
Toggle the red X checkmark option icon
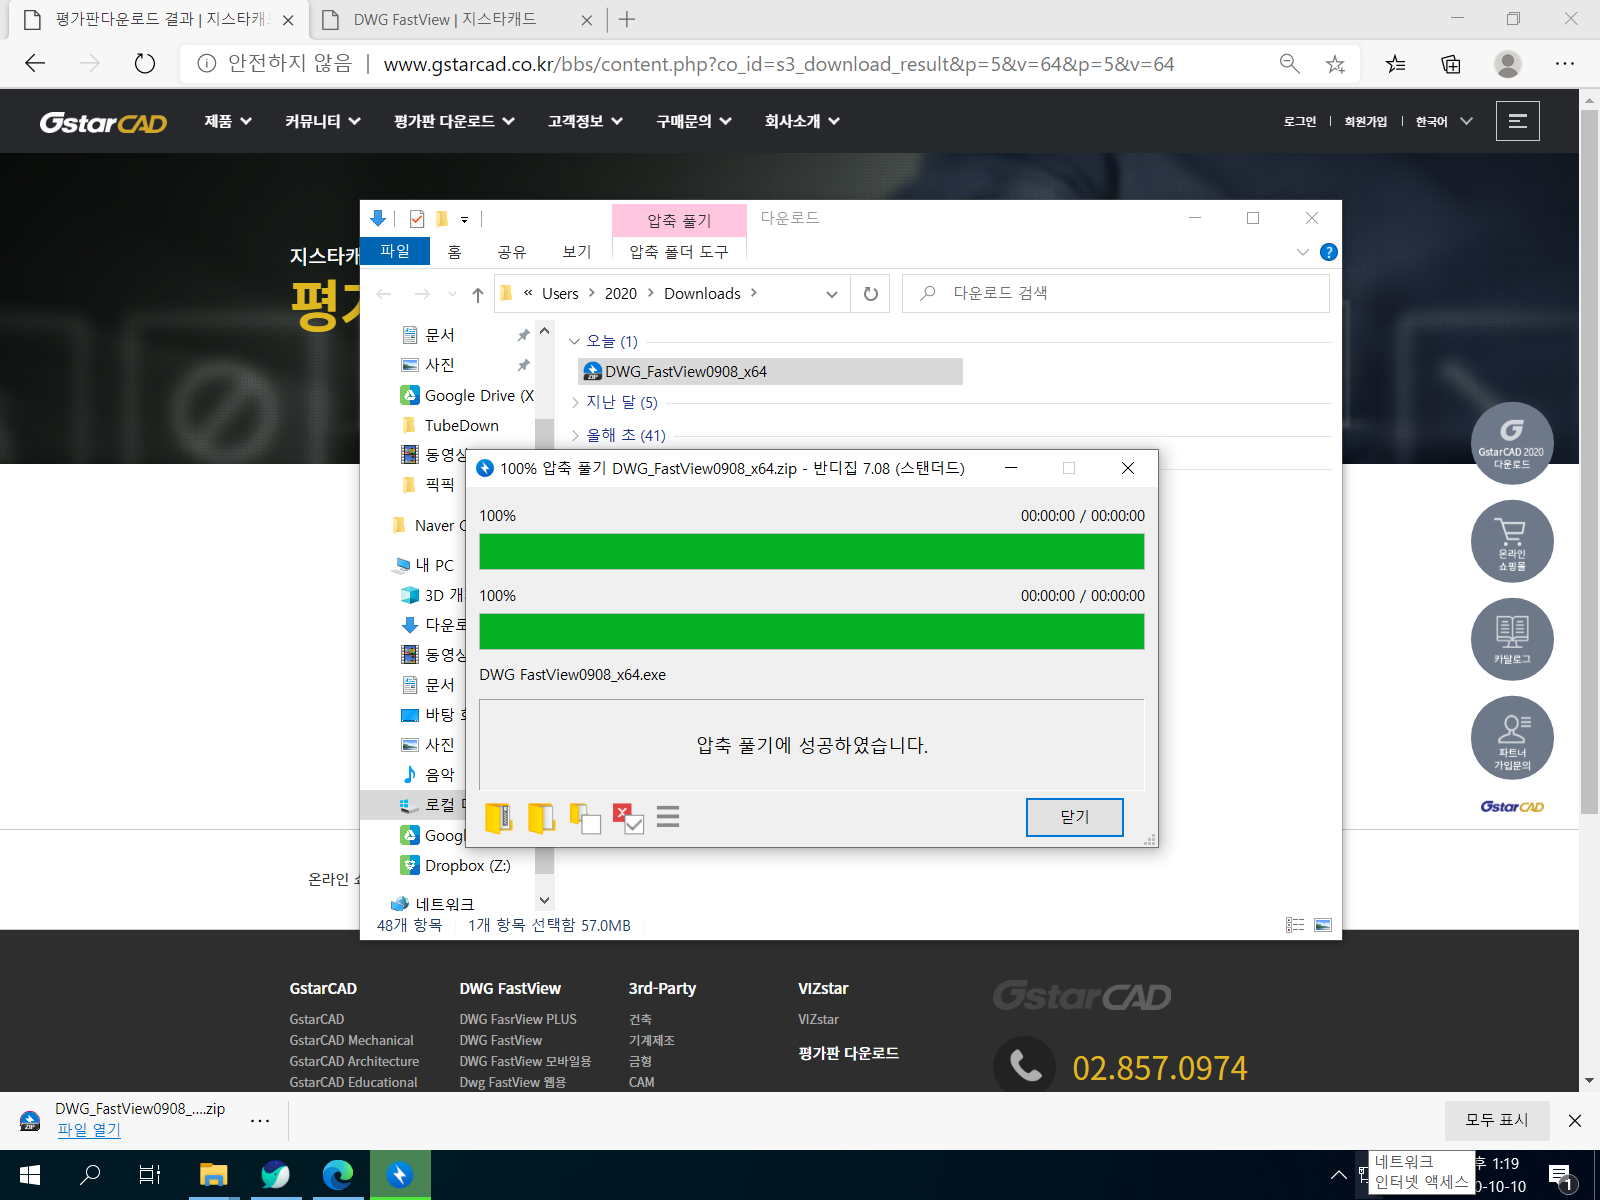pyautogui.click(x=629, y=818)
